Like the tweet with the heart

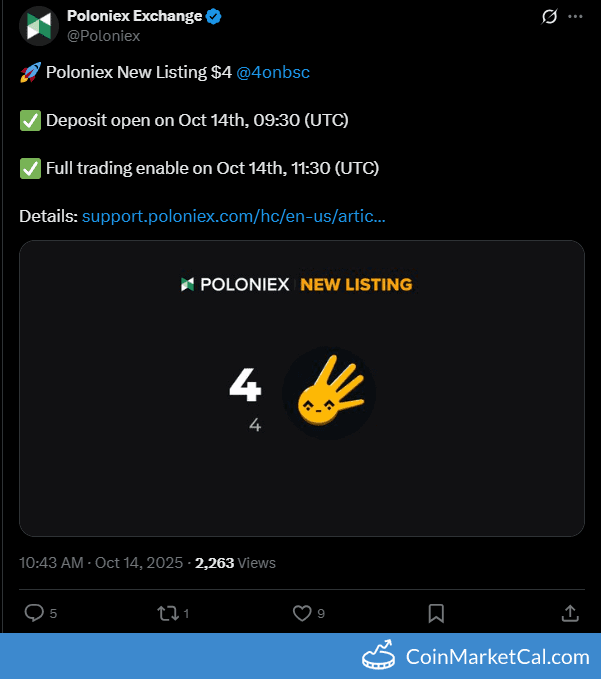(x=301, y=612)
